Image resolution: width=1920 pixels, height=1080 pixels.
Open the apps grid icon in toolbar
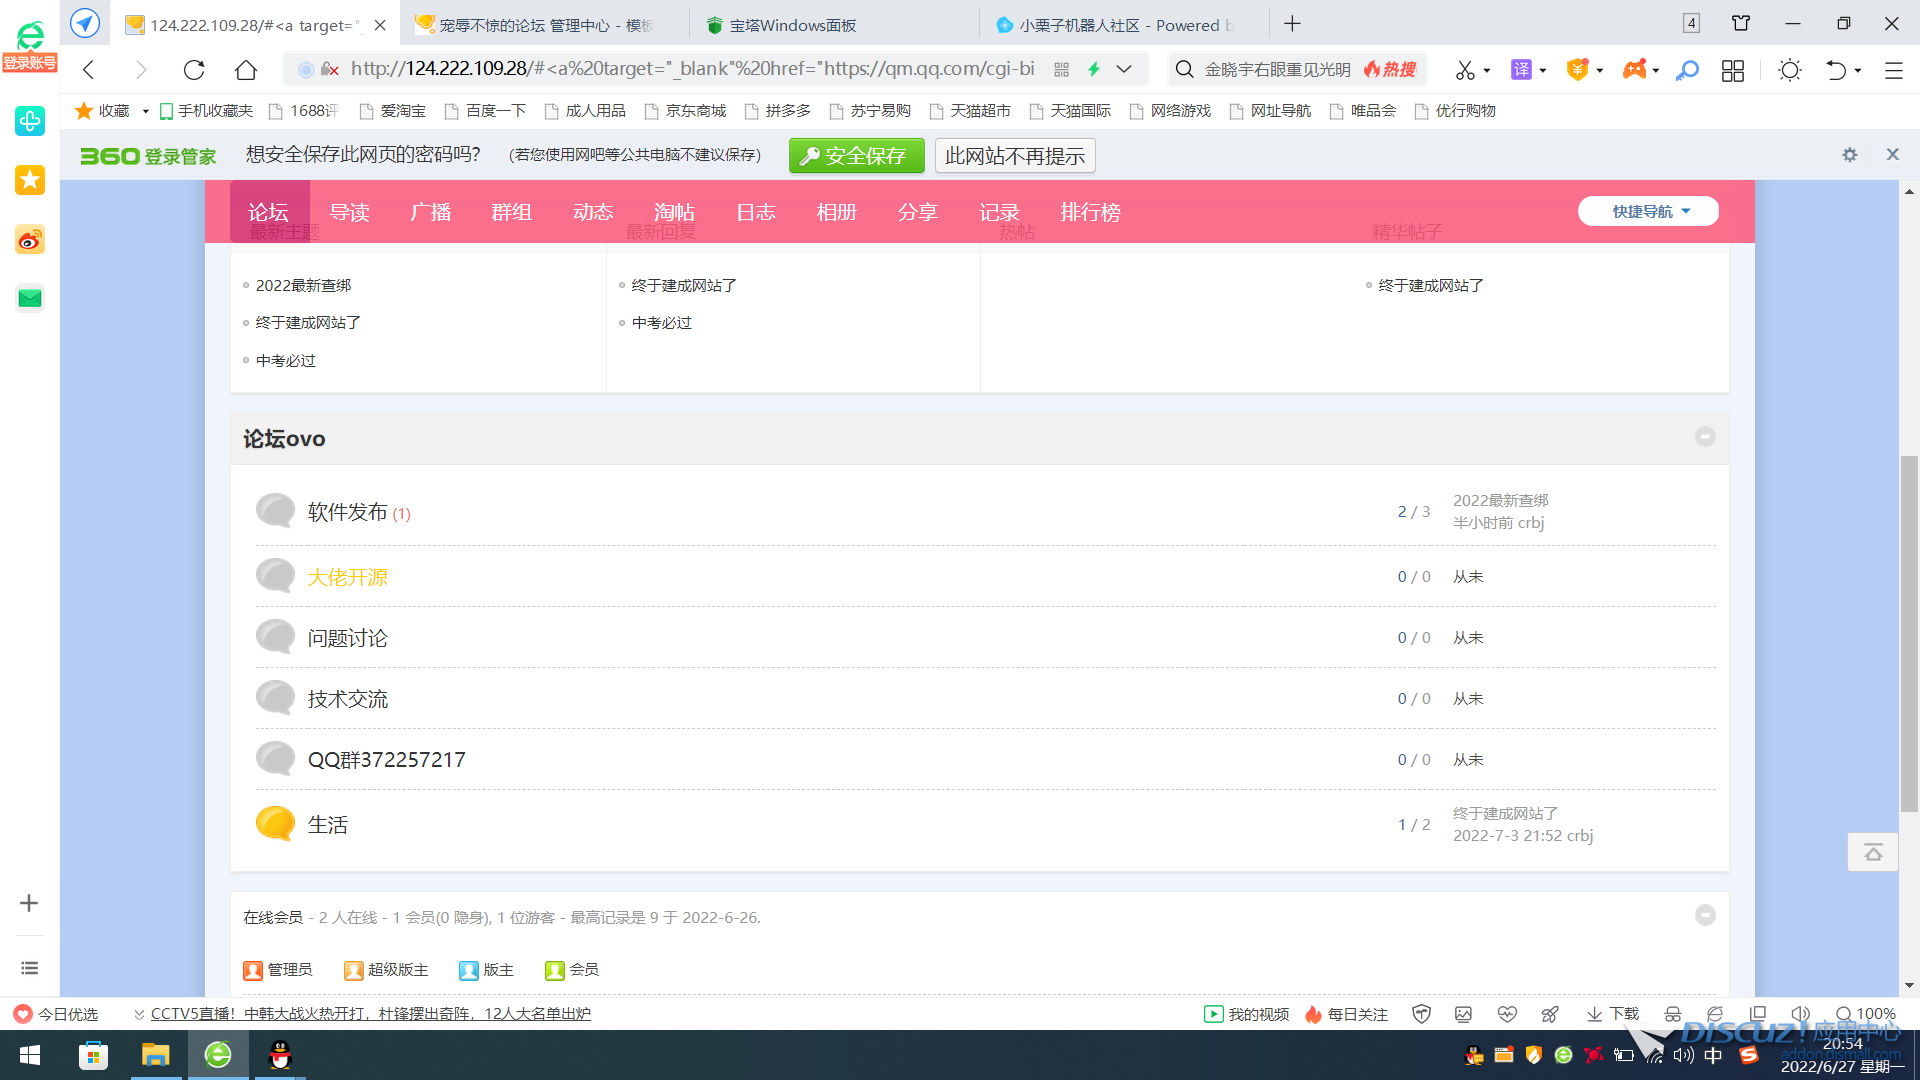point(1733,69)
